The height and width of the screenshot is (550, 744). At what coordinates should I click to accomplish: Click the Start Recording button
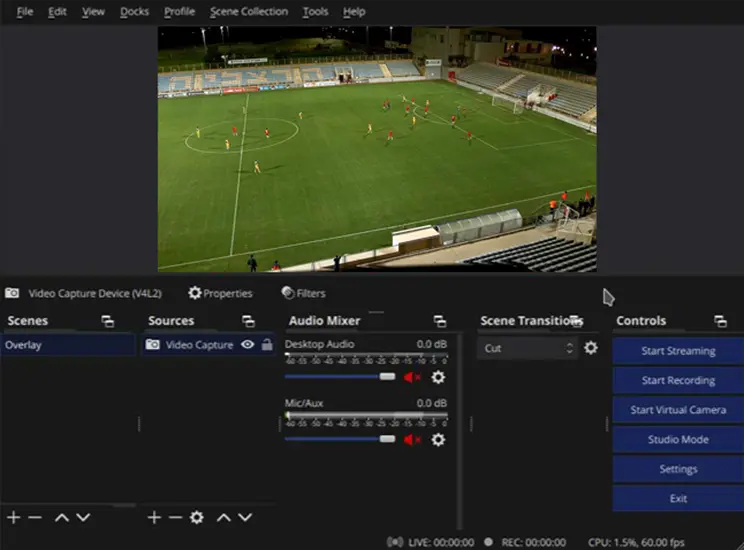(x=678, y=380)
